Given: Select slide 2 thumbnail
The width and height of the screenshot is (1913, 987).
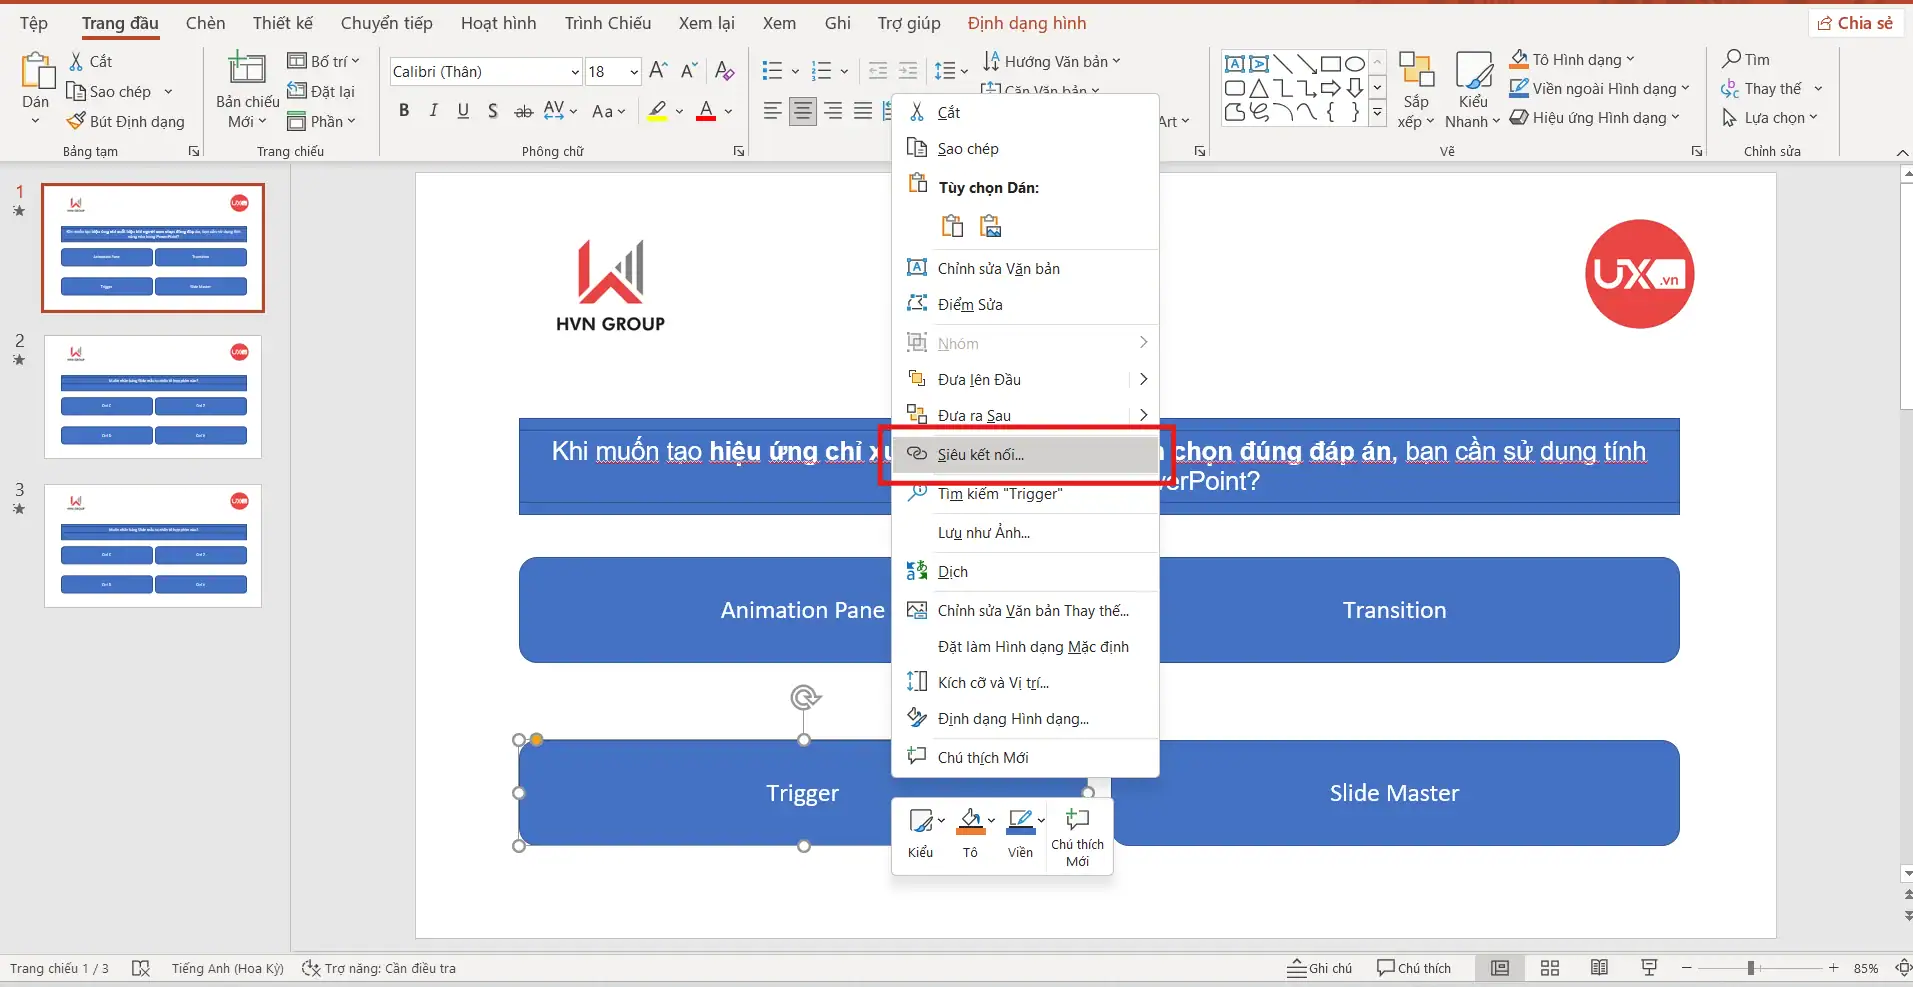Looking at the screenshot, I should click(153, 397).
